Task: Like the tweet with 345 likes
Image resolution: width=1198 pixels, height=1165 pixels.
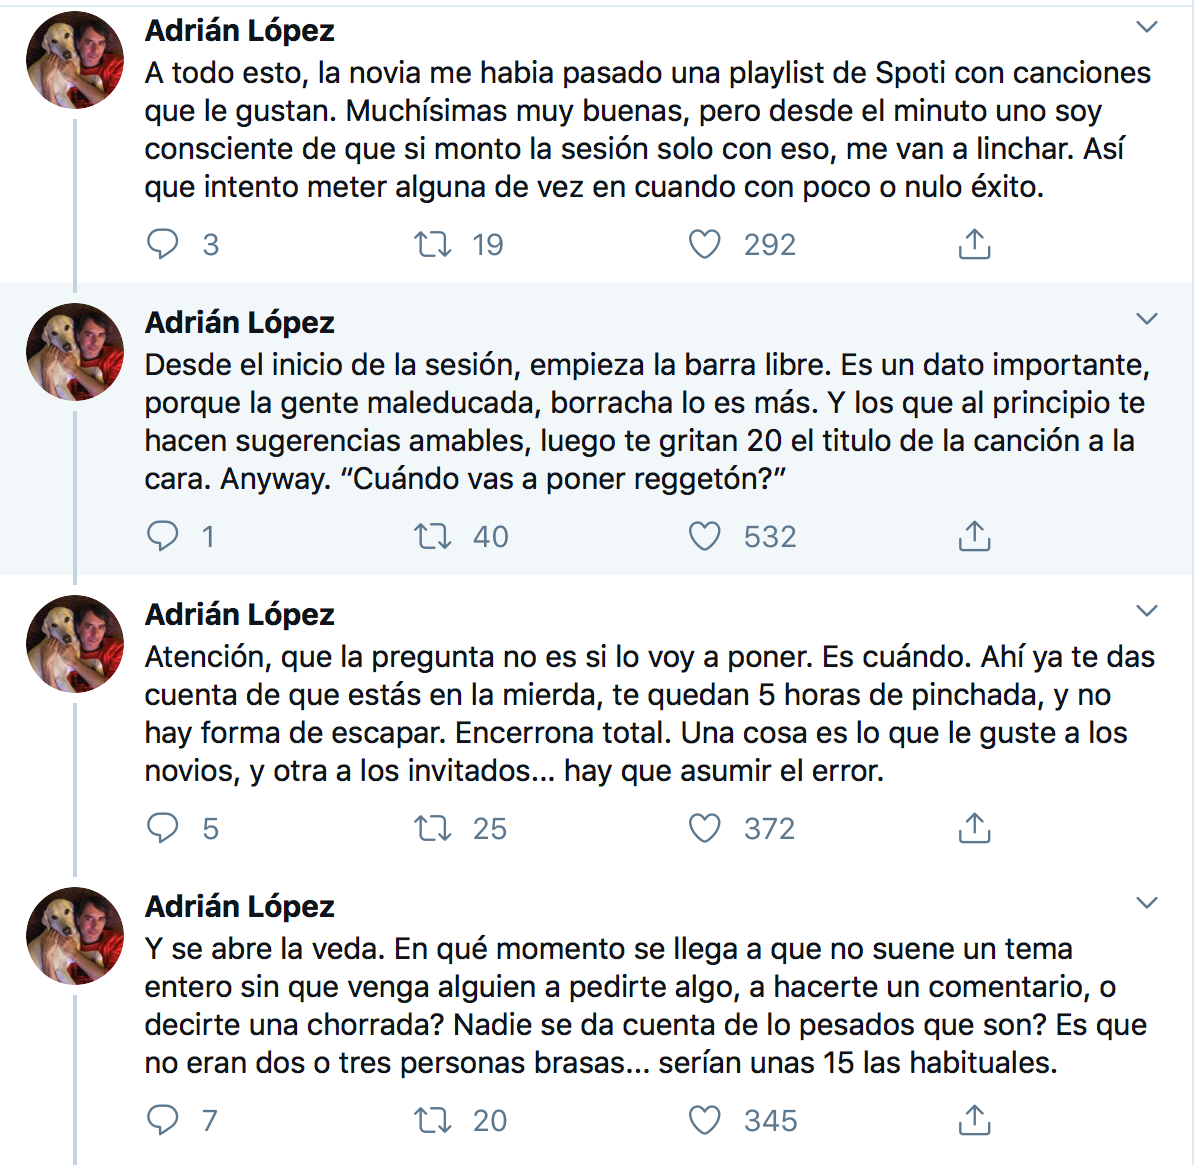Action: click(705, 1120)
